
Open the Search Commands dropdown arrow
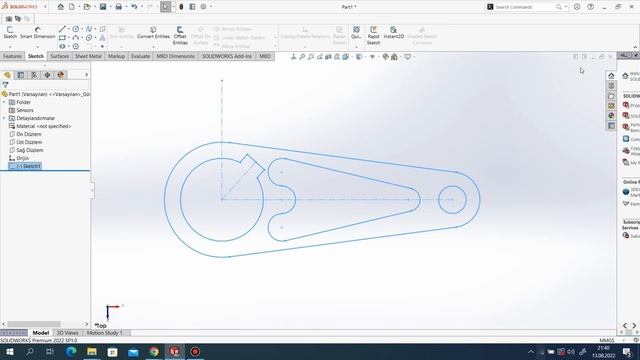[566, 7]
